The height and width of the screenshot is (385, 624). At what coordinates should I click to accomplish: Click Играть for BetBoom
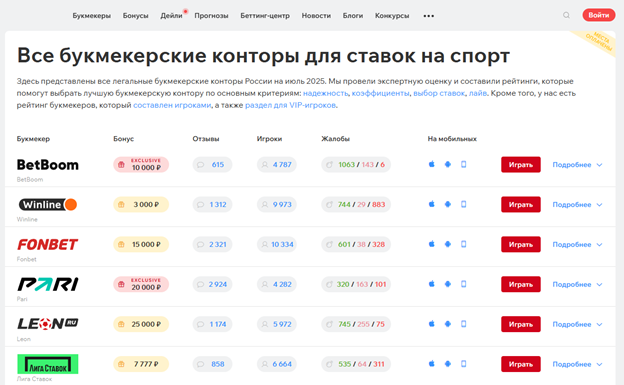521,164
